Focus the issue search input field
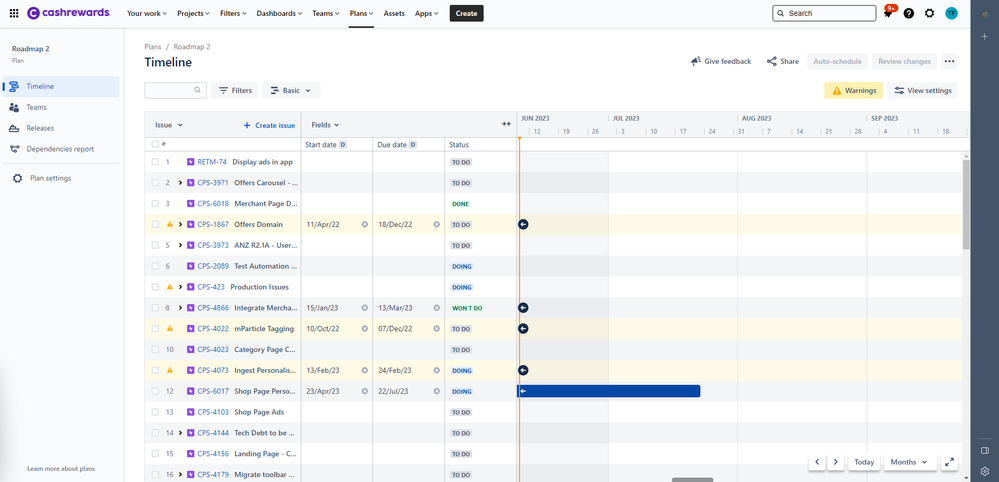The image size is (999, 482). [175, 90]
